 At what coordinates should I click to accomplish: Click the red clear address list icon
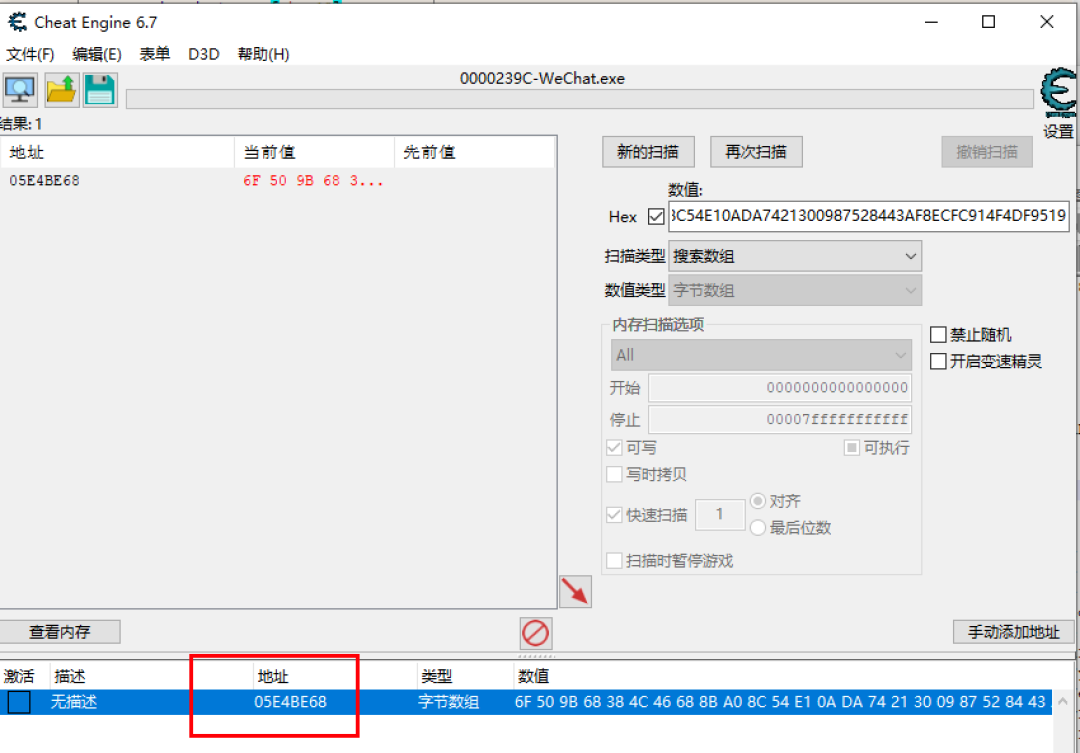tap(535, 633)
